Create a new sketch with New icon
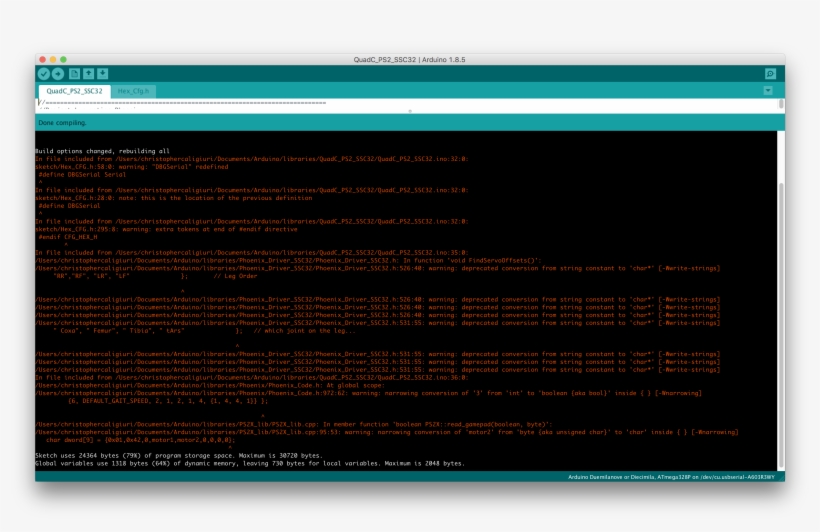 coord(75,74)
